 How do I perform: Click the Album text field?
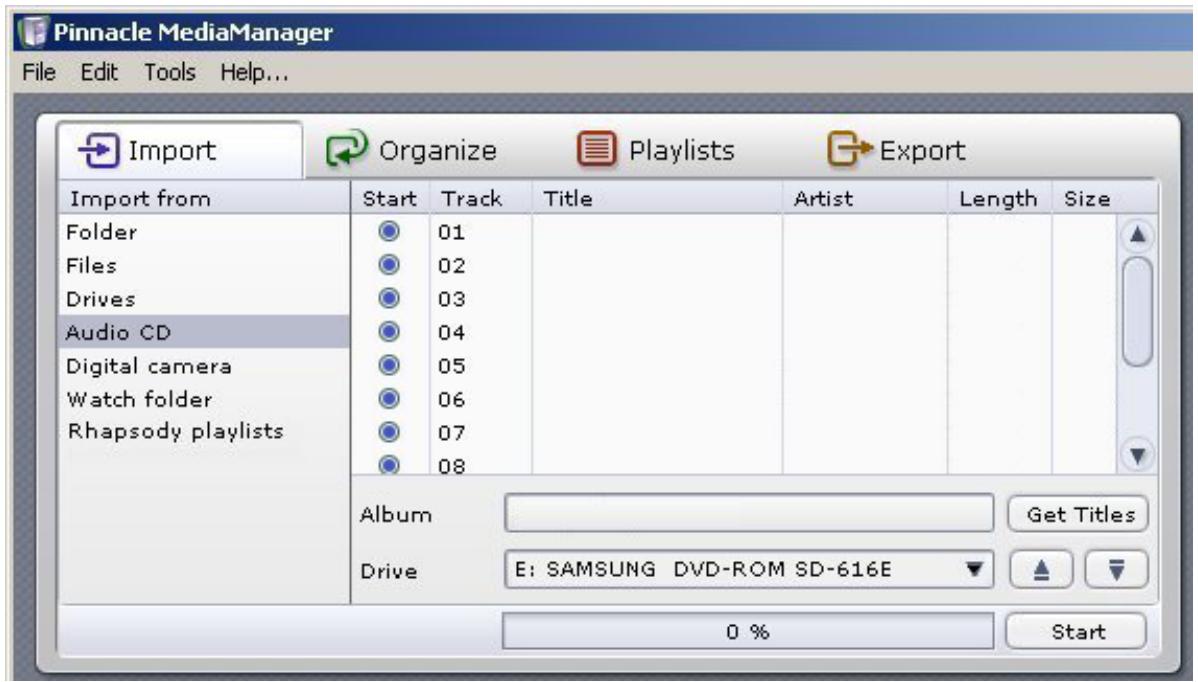pyautogui.click(x=749, y=513)
